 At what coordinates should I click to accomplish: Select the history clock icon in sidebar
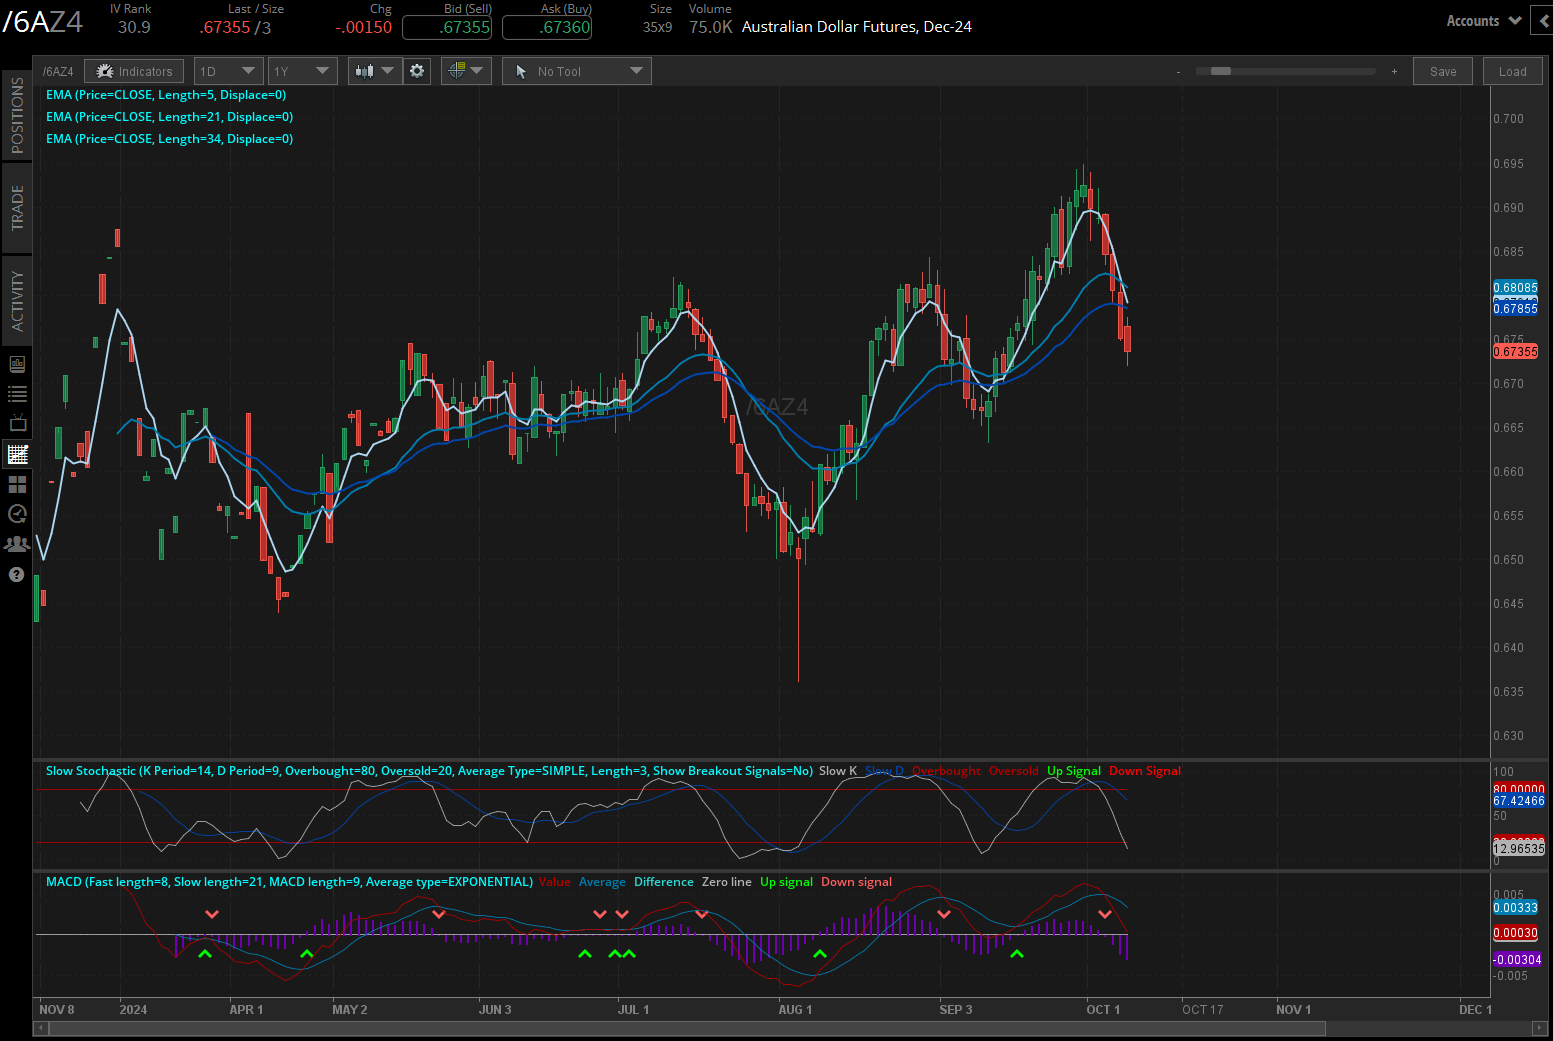tap(17, 514)
